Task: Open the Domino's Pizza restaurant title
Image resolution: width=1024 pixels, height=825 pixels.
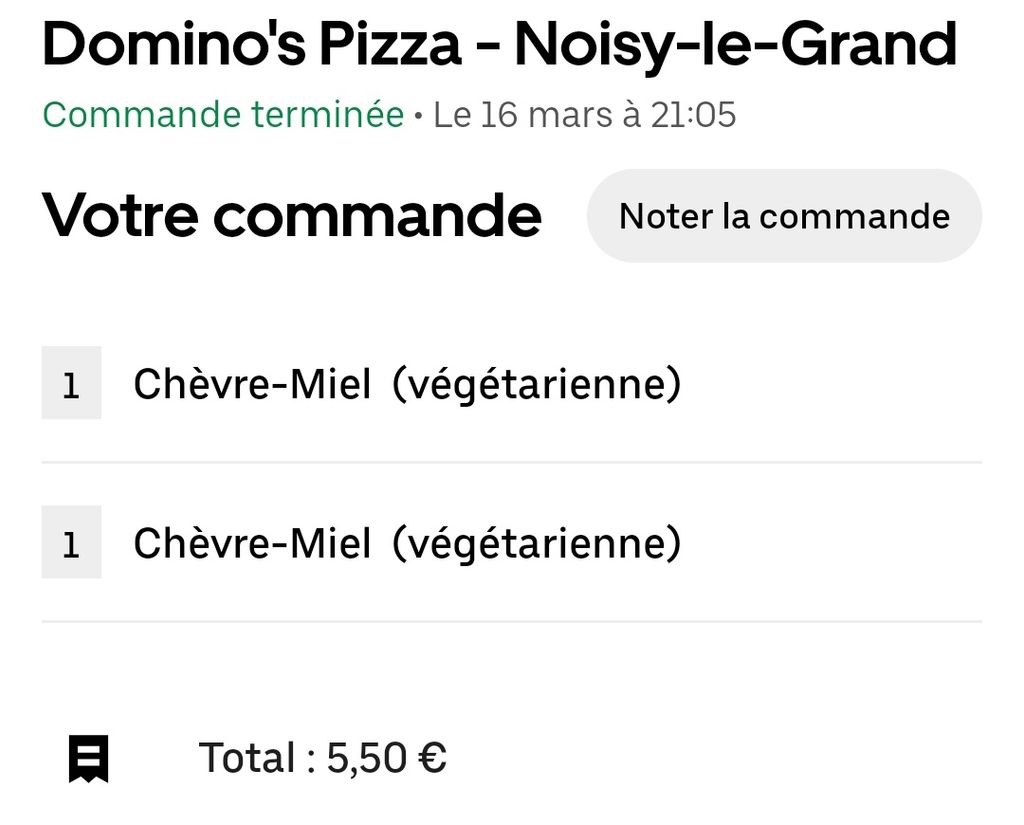Action: 251,44
